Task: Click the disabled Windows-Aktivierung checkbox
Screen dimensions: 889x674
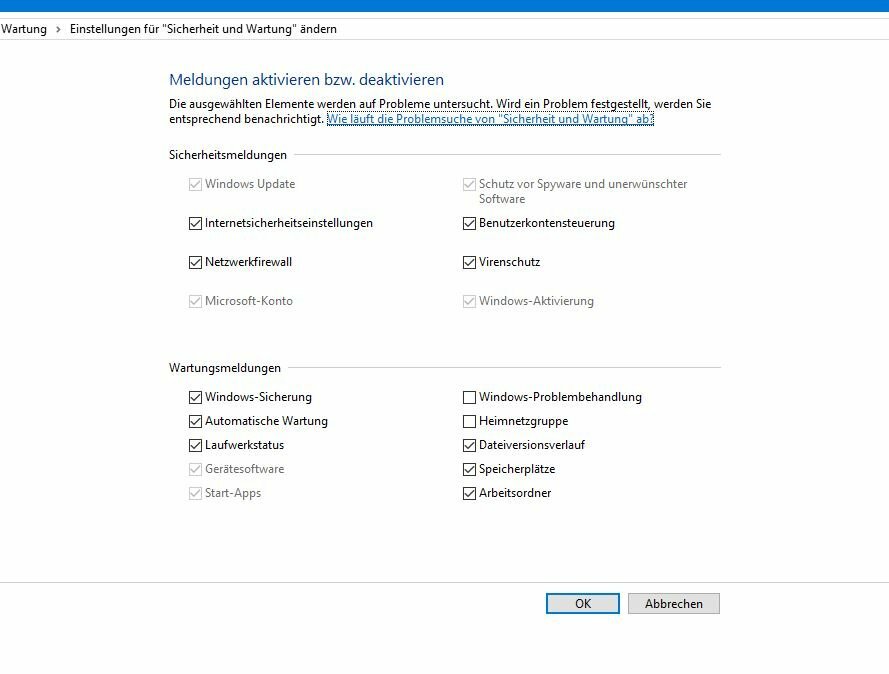Action: pos(469,301)
